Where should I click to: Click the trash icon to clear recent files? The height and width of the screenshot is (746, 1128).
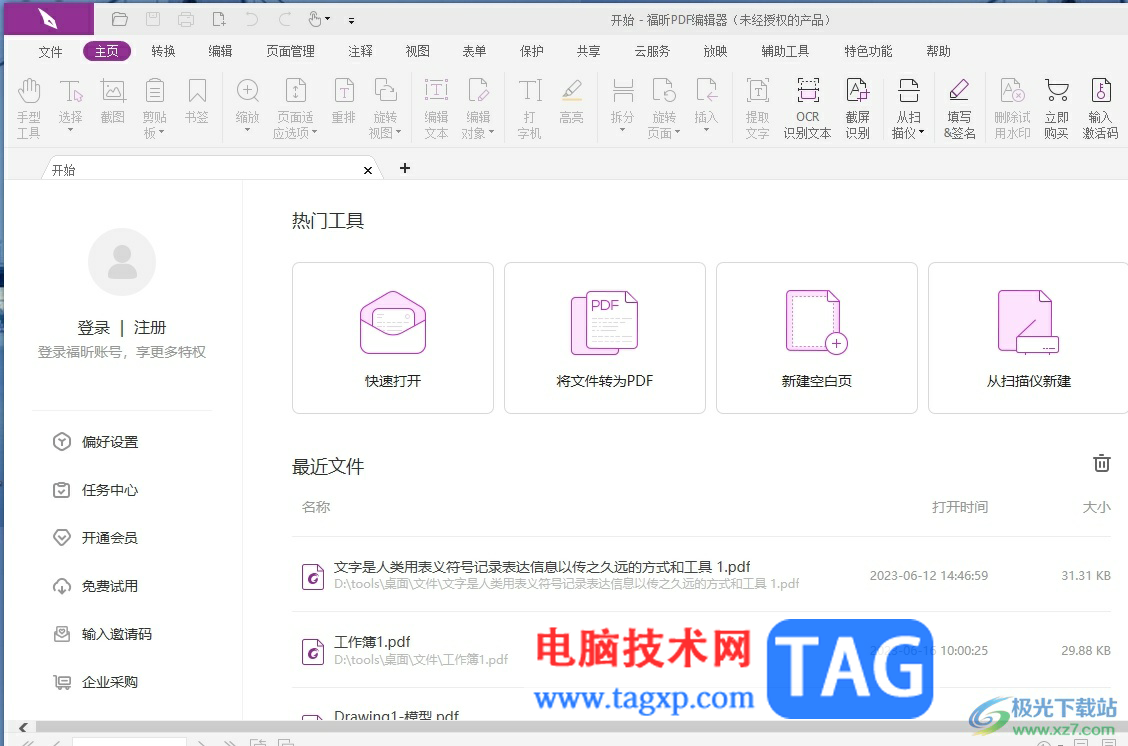coord(1101,463)
